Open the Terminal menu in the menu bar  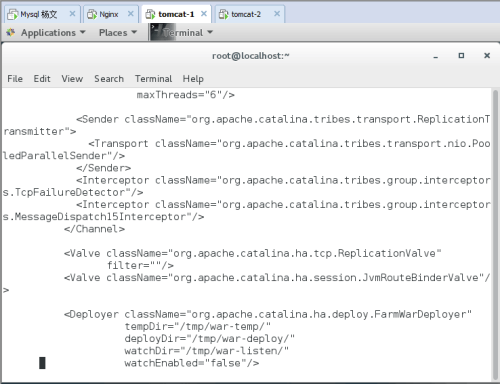click(153, 79)
